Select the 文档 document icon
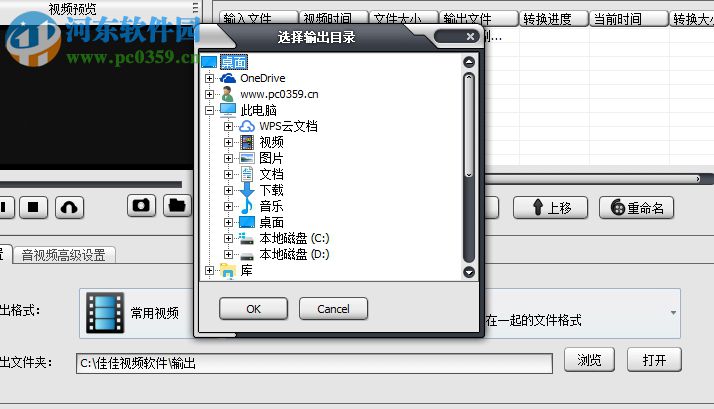Viewport: 714px width, 409px height. click(x=247, y=174)
